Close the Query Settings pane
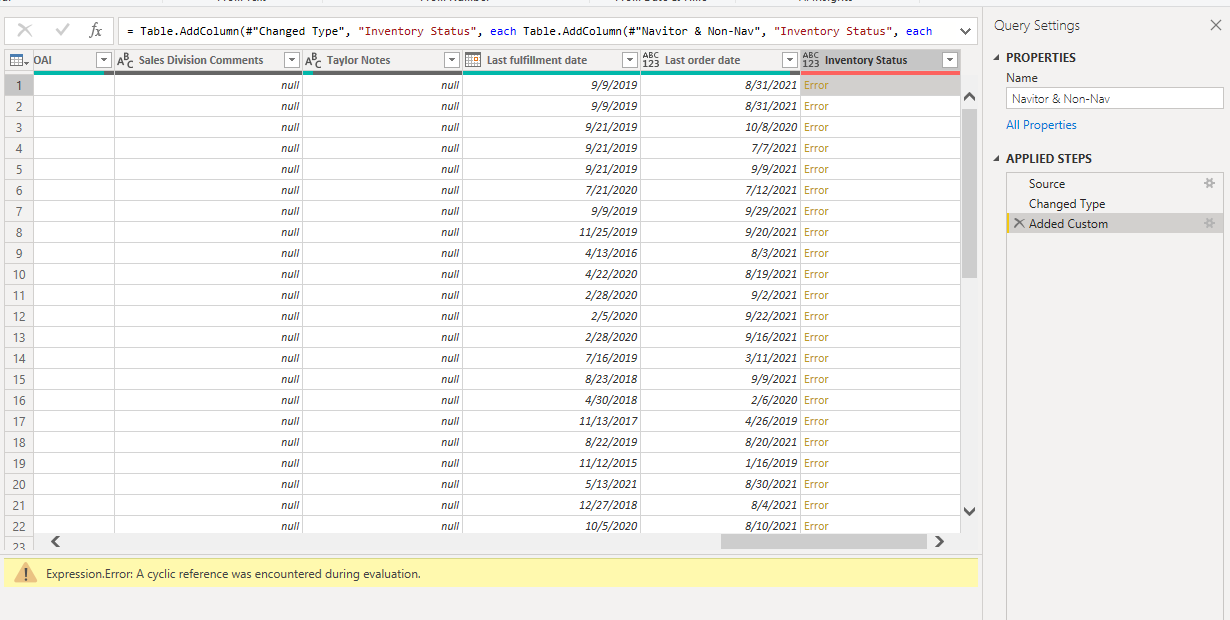Viewport: 1230px width, 620px height. (1215, 25)
